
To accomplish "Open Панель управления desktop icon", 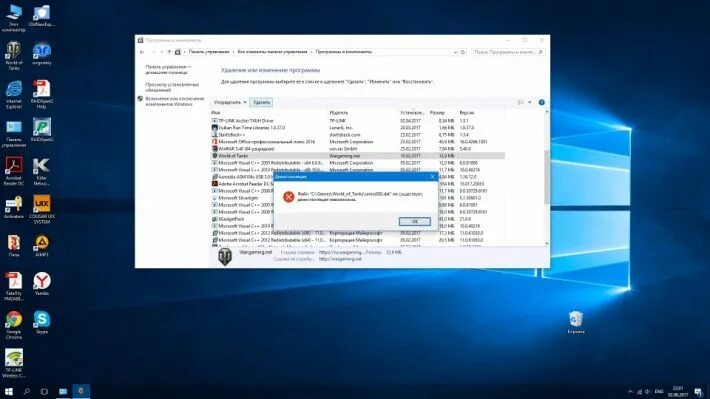I will [14, 134].
